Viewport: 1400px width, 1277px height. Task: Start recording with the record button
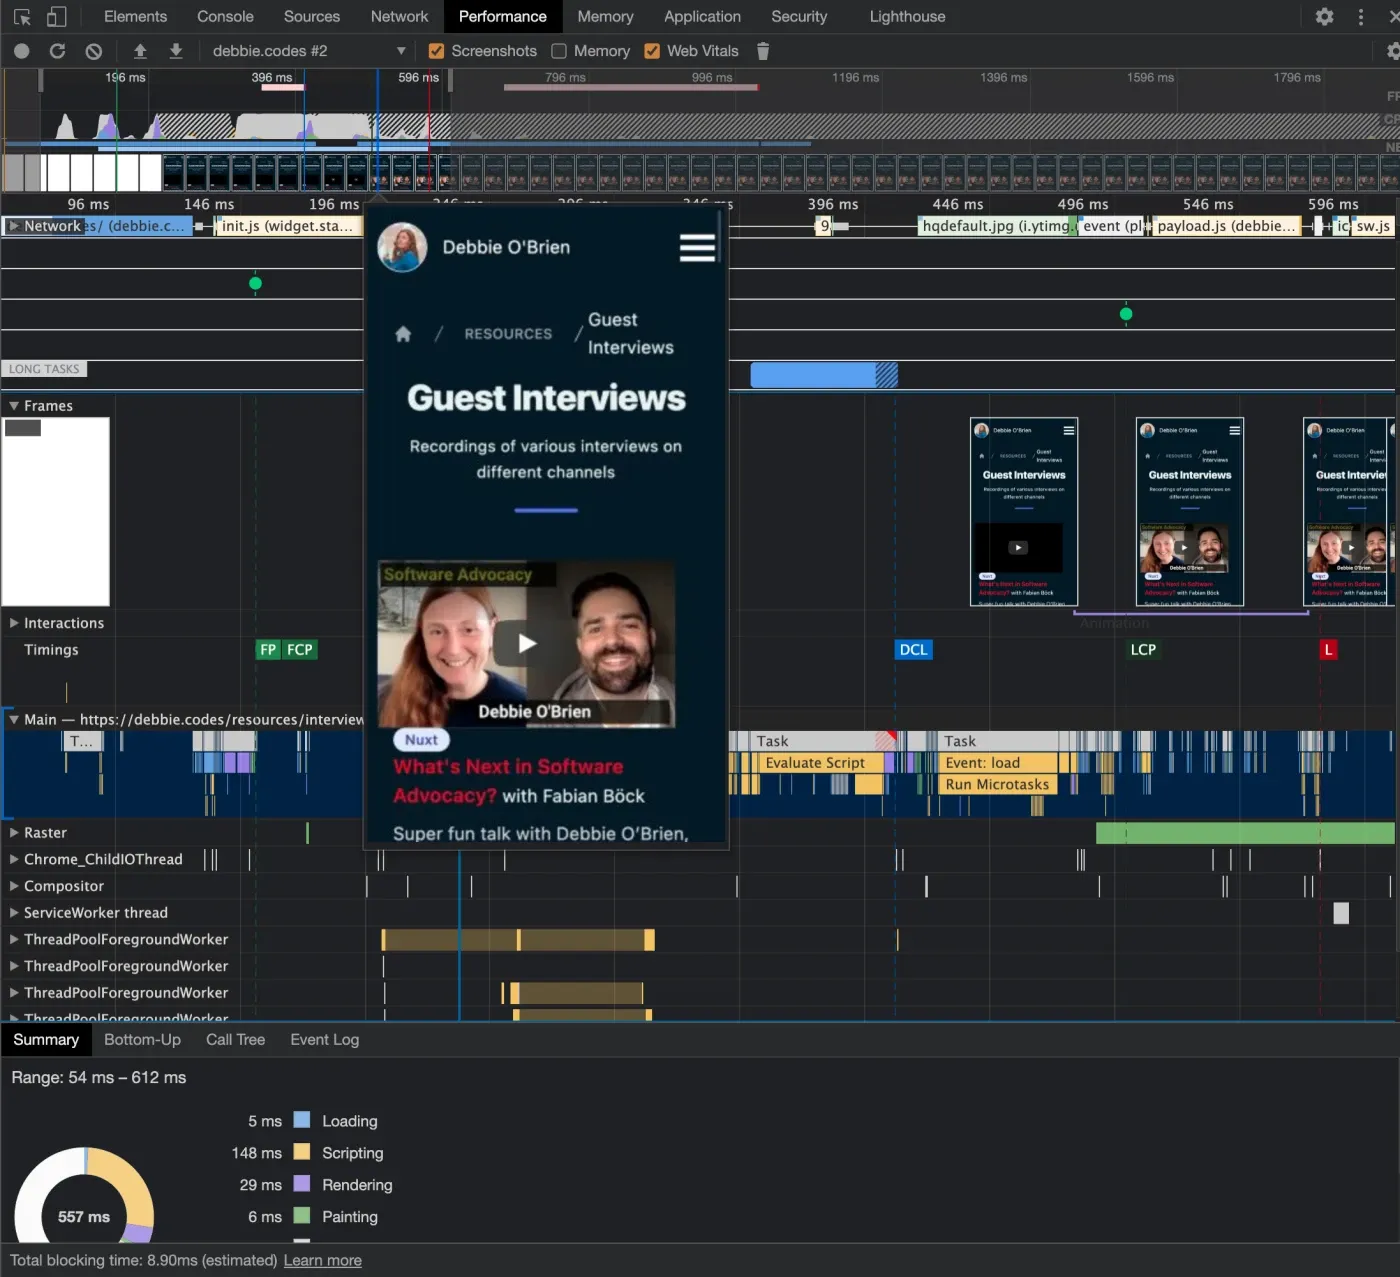[x=21, y=51]
